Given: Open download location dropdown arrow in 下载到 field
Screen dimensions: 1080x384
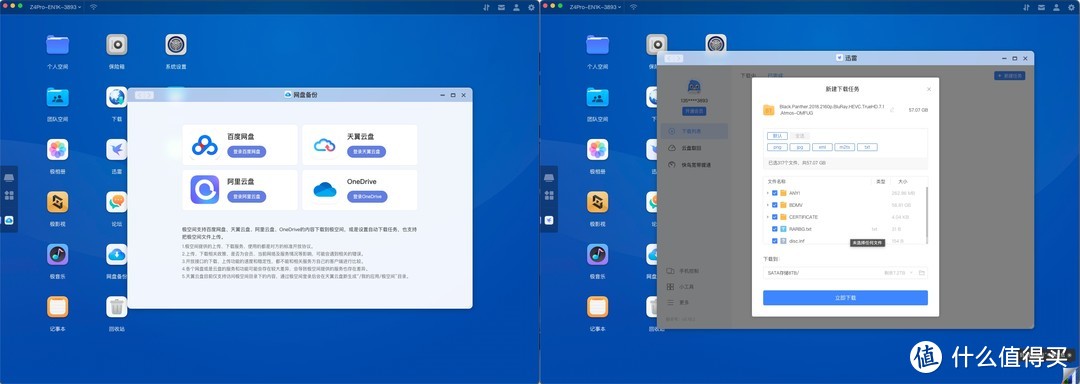Looking at the screenshot, I should [x=911, y=273].
